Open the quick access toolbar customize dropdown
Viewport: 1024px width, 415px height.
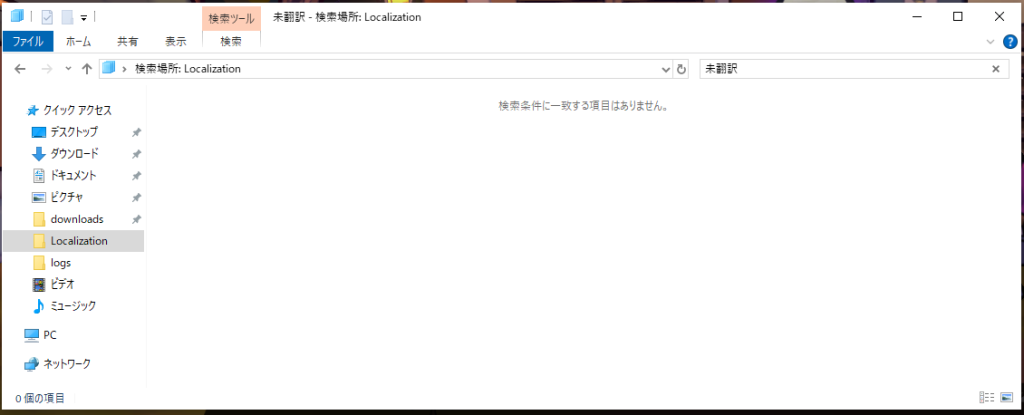(84, 17)
